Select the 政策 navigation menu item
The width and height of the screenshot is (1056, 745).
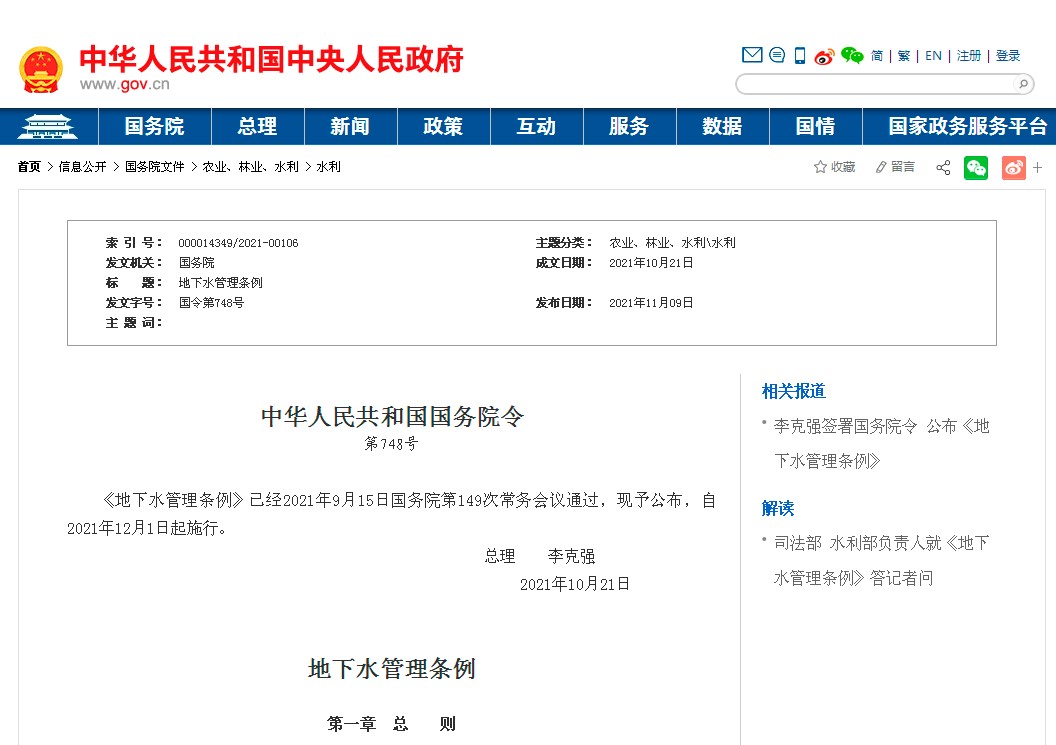443,126
